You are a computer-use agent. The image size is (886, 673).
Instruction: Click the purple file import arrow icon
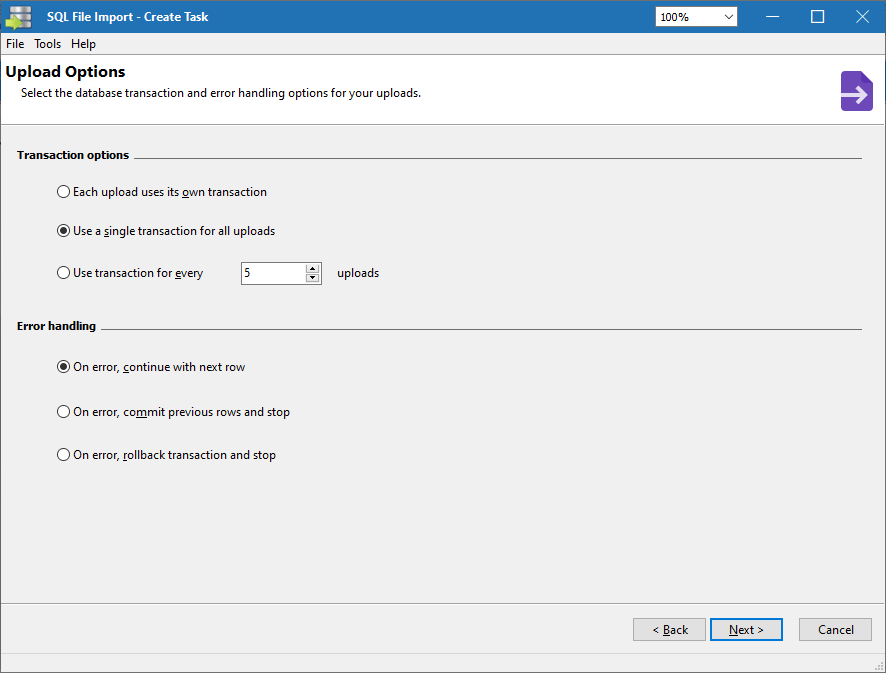pyautogui.click(x=856, y=91)
